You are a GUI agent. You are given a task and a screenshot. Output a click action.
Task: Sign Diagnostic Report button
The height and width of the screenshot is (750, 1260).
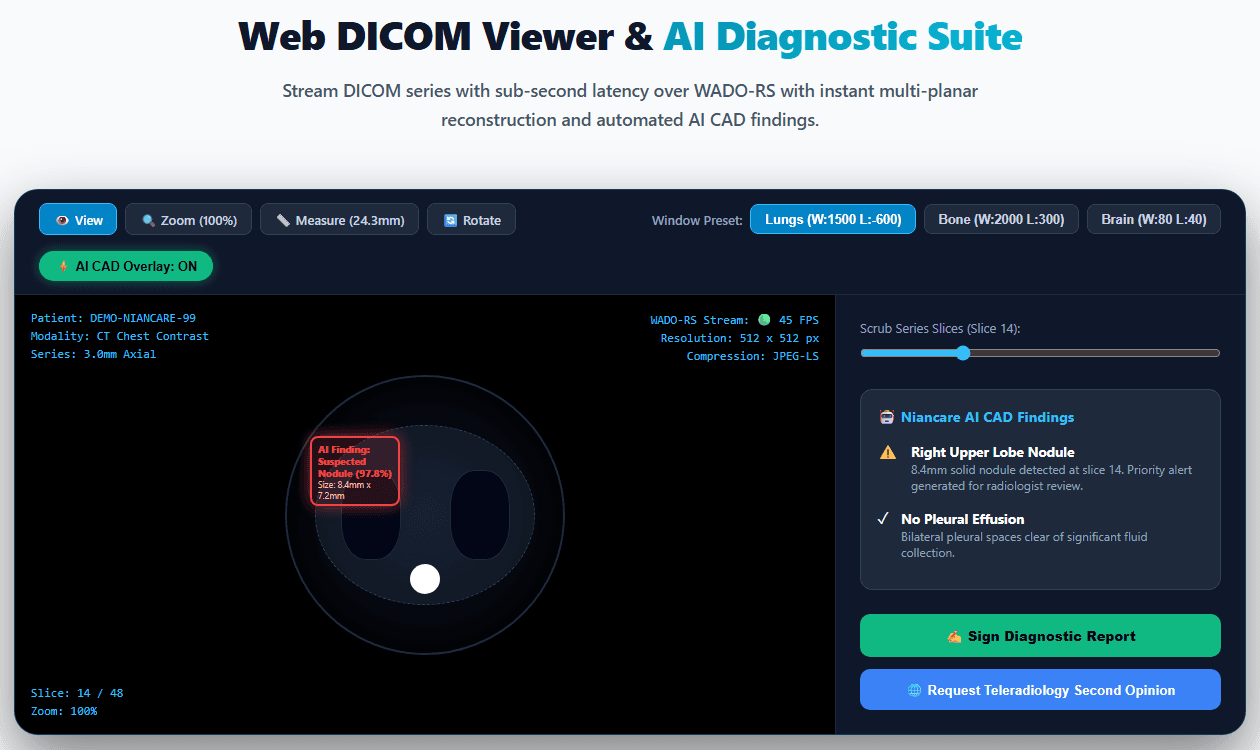[x=1040, y=636]
